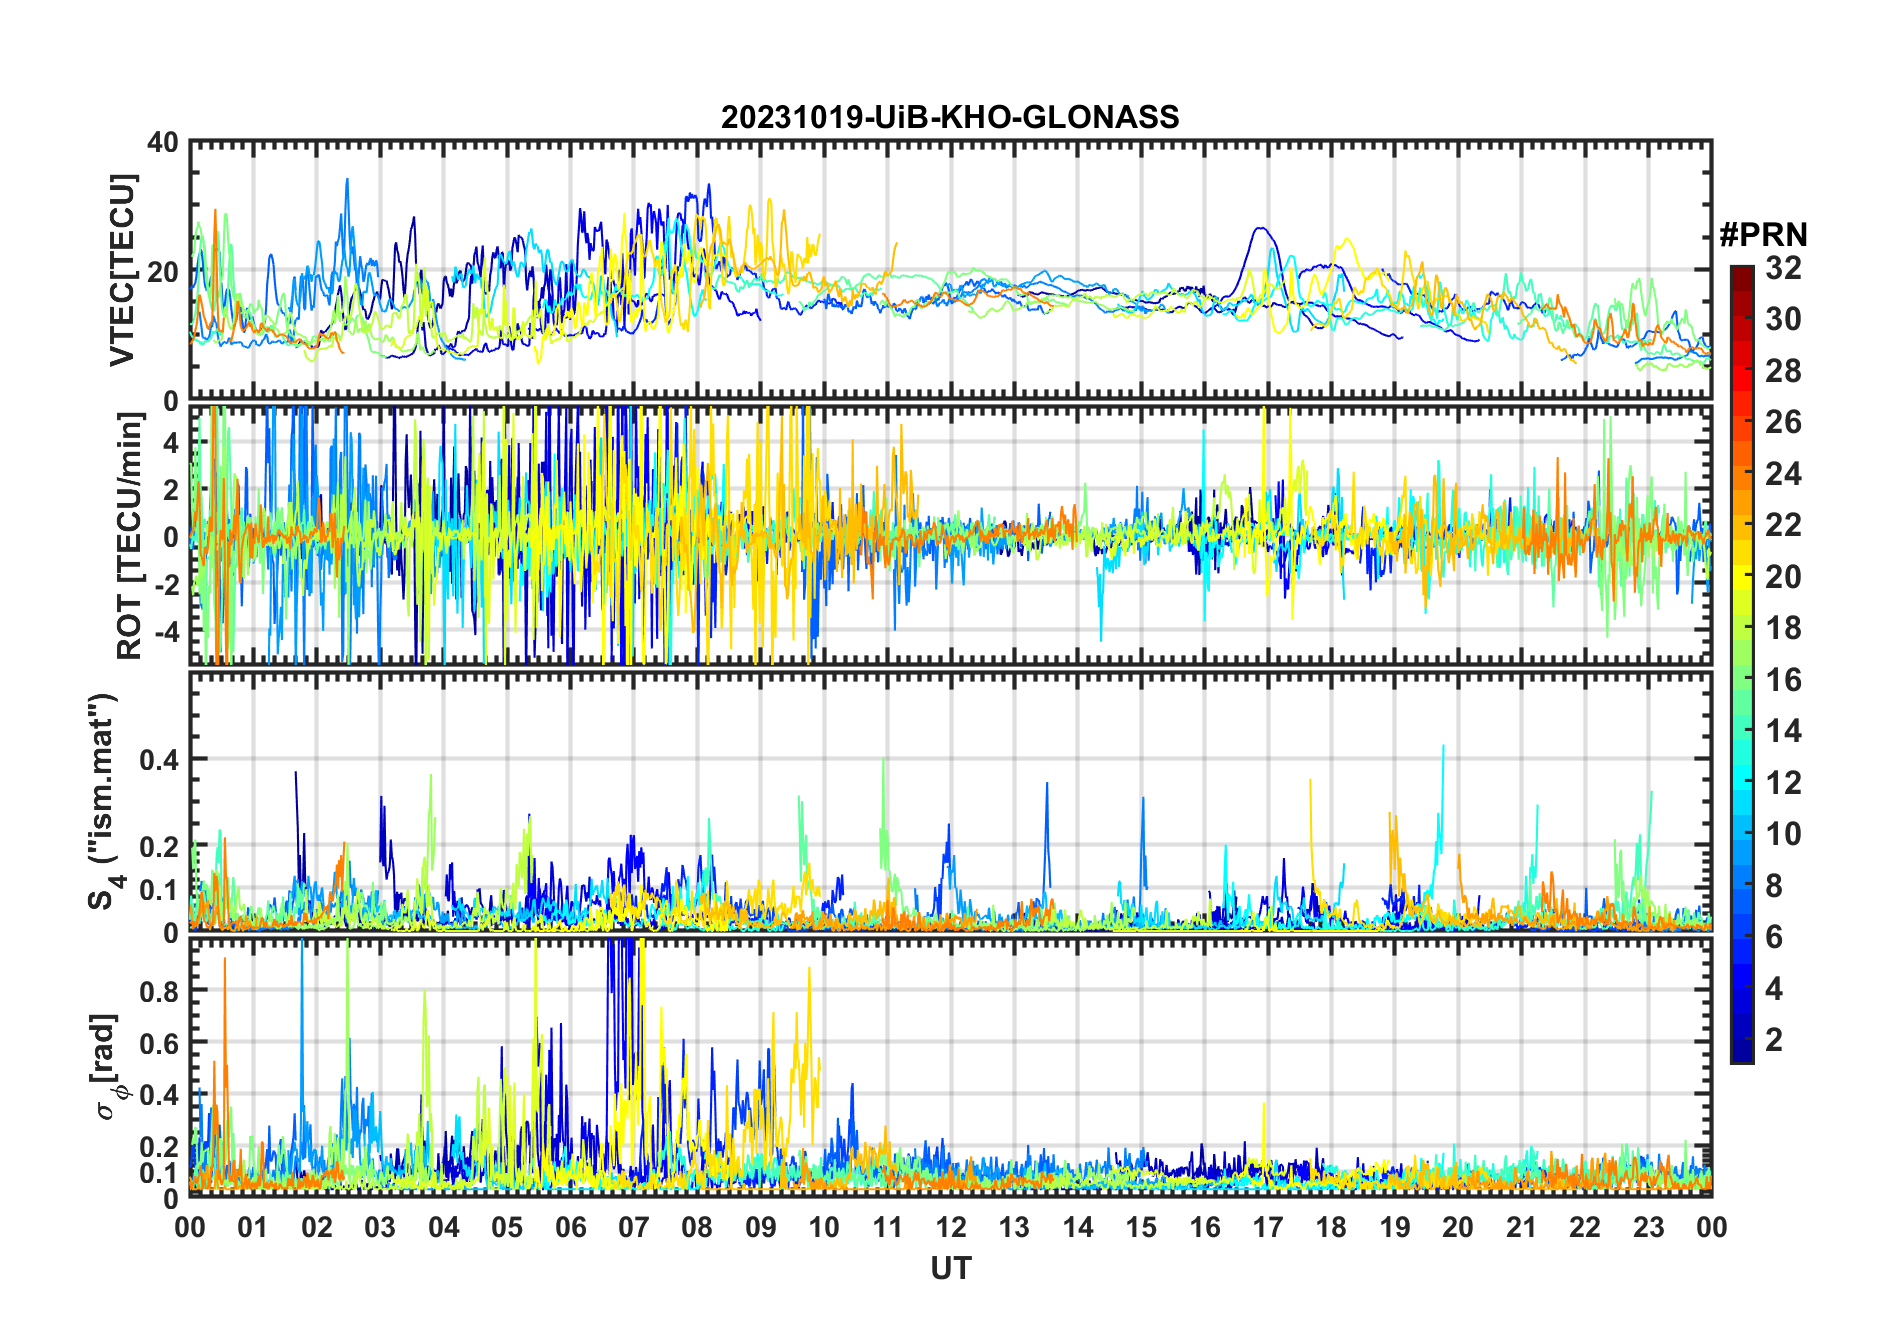Image resolution: width=1902 pixels, height=1330 pixels.
Task: Click hour tick label 03 on UT axis
Action: point(380,1227)
